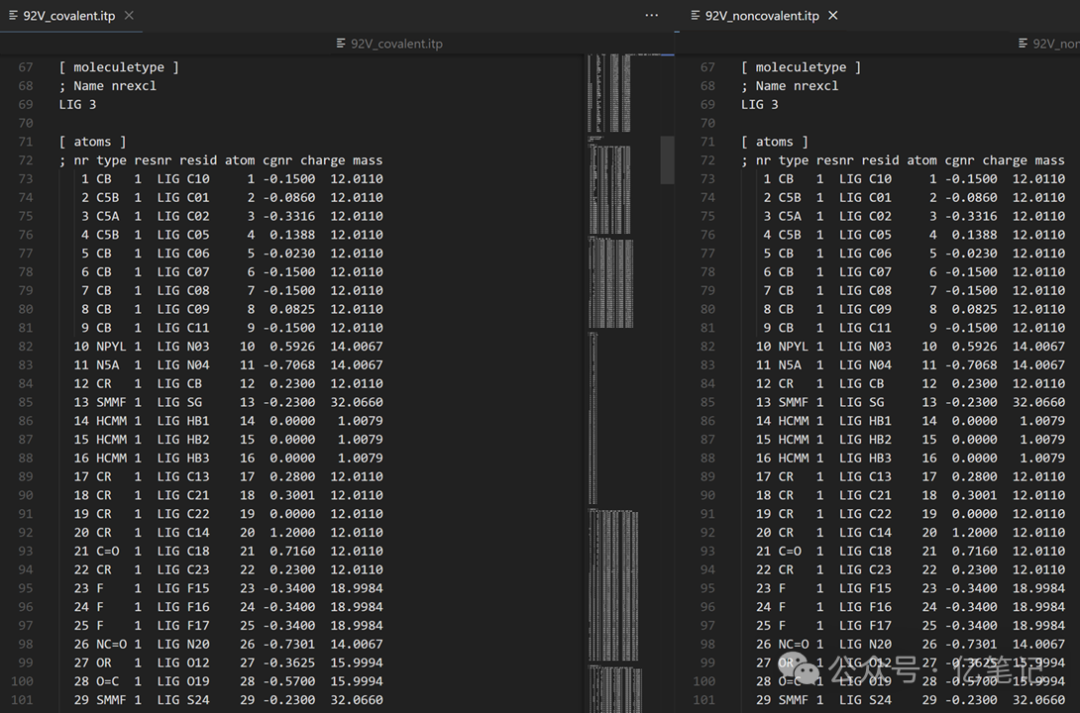Place cursor on LIG 3 line in left editor
1080x713 pixels.
point(77,104)
